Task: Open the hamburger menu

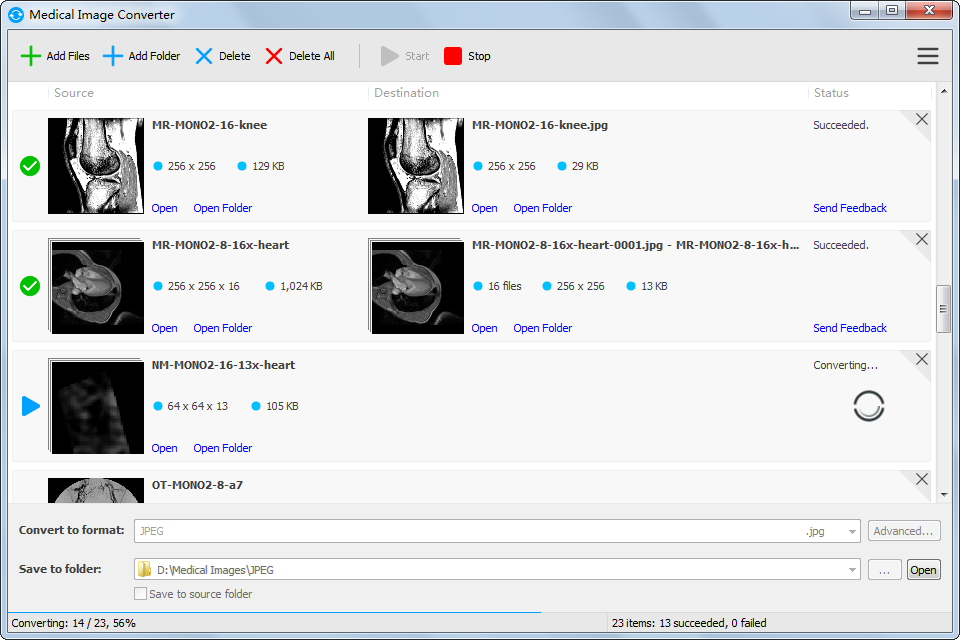Action: (x=927, y=56)
